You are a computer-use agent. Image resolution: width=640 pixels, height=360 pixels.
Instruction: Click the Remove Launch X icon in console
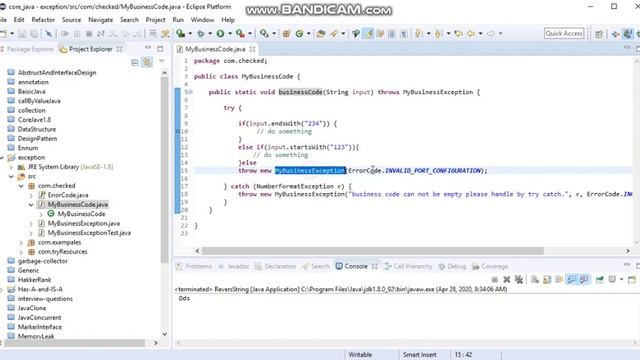507,279
